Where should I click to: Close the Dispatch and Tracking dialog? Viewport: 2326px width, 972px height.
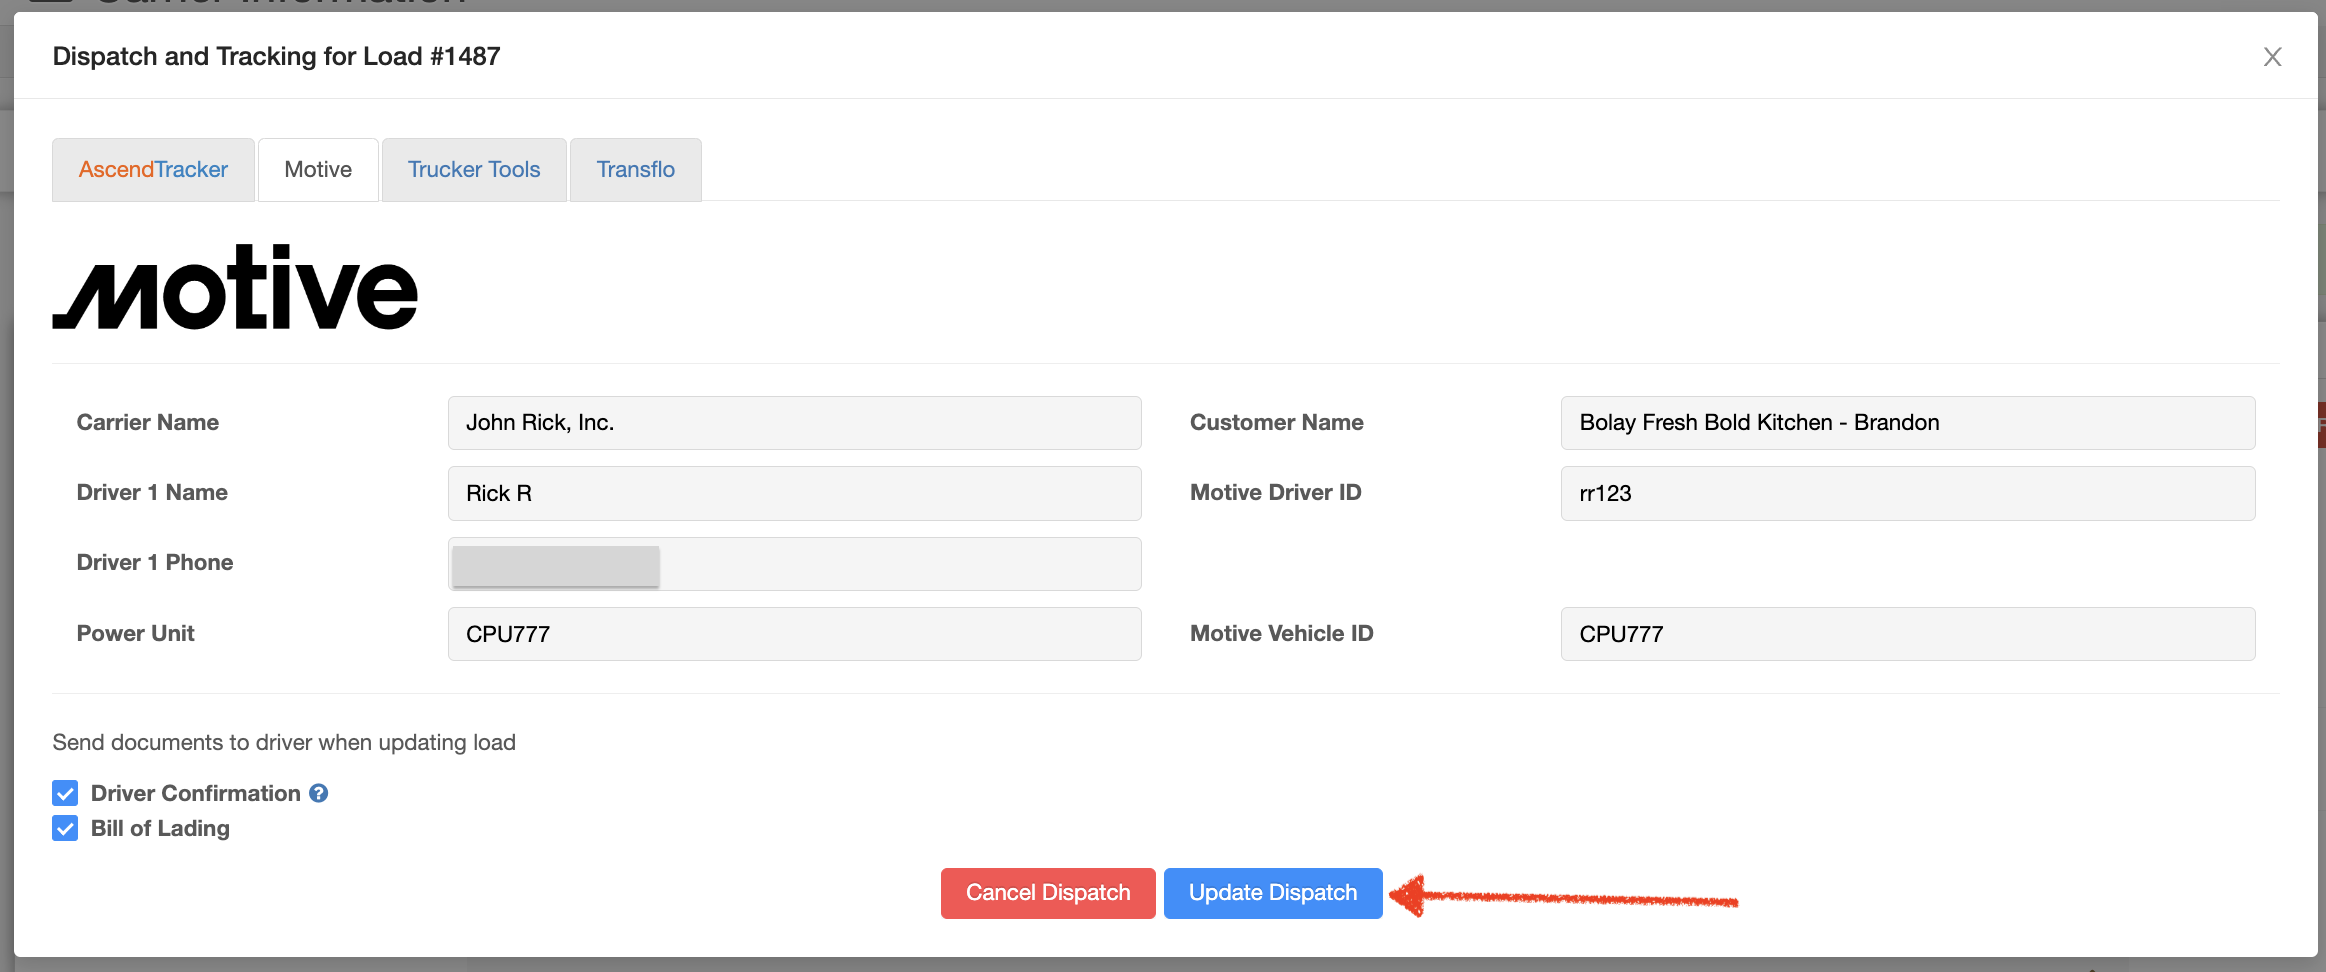point(2272,57)
